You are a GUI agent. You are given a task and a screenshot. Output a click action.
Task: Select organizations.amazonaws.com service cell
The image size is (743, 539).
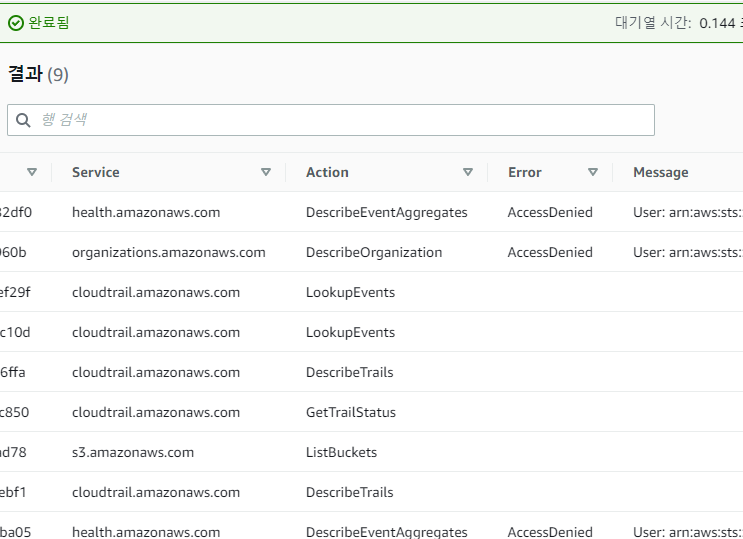point(169,252)
